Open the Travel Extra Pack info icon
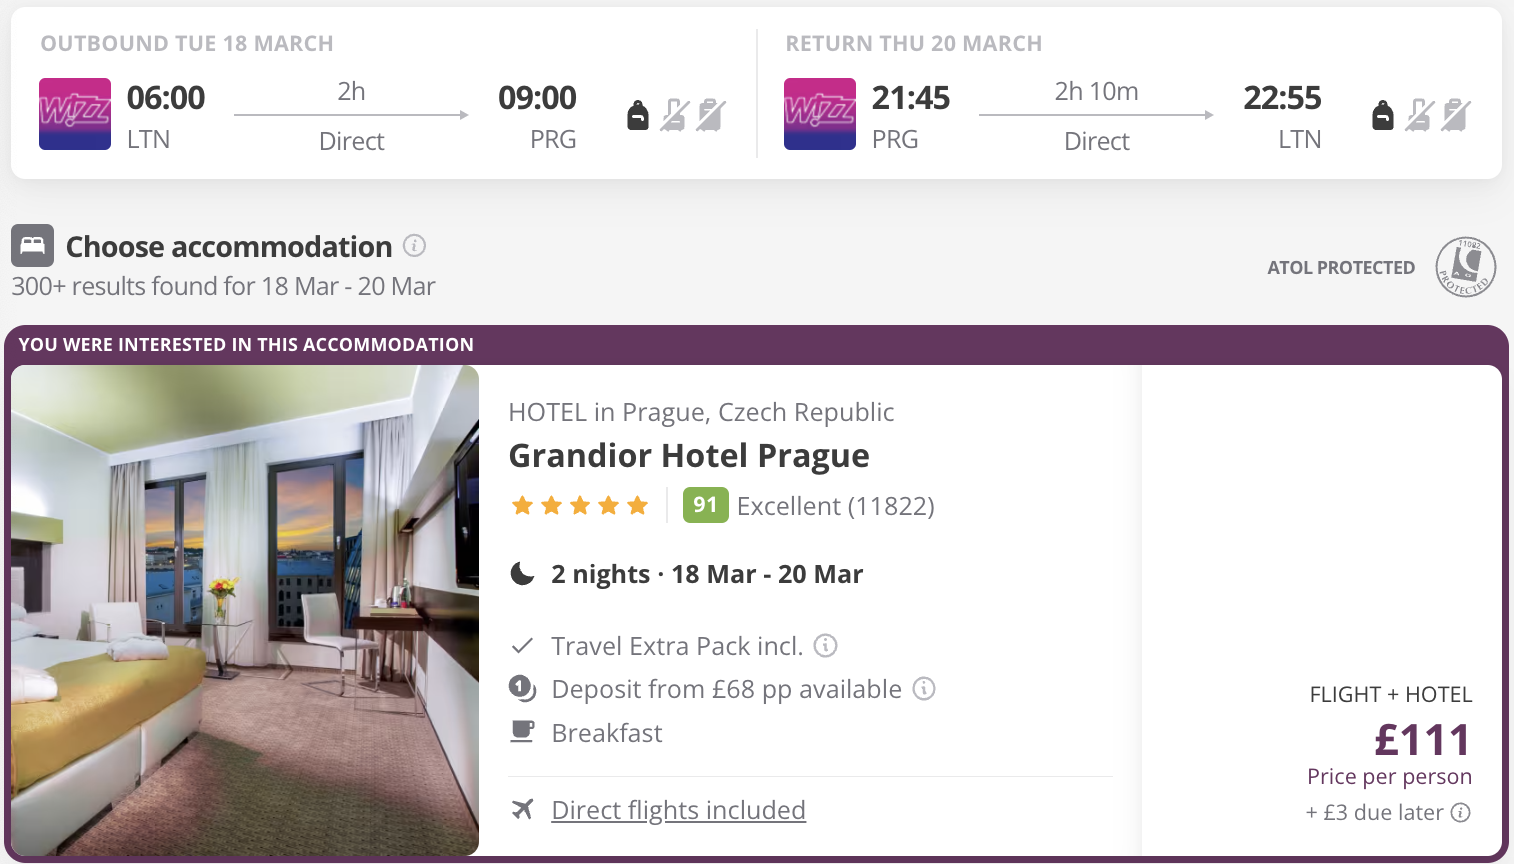Viewport: 1514px width, 864px height. coord(826,645)
